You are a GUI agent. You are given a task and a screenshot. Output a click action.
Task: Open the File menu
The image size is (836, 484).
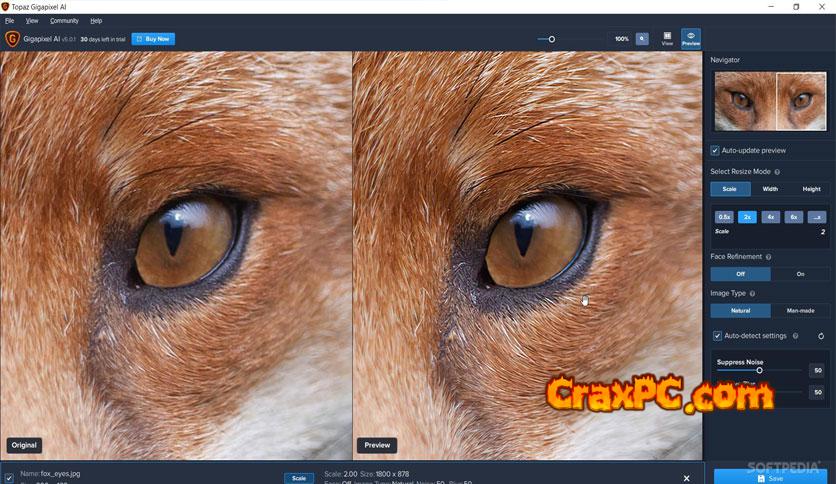(10, 21)
